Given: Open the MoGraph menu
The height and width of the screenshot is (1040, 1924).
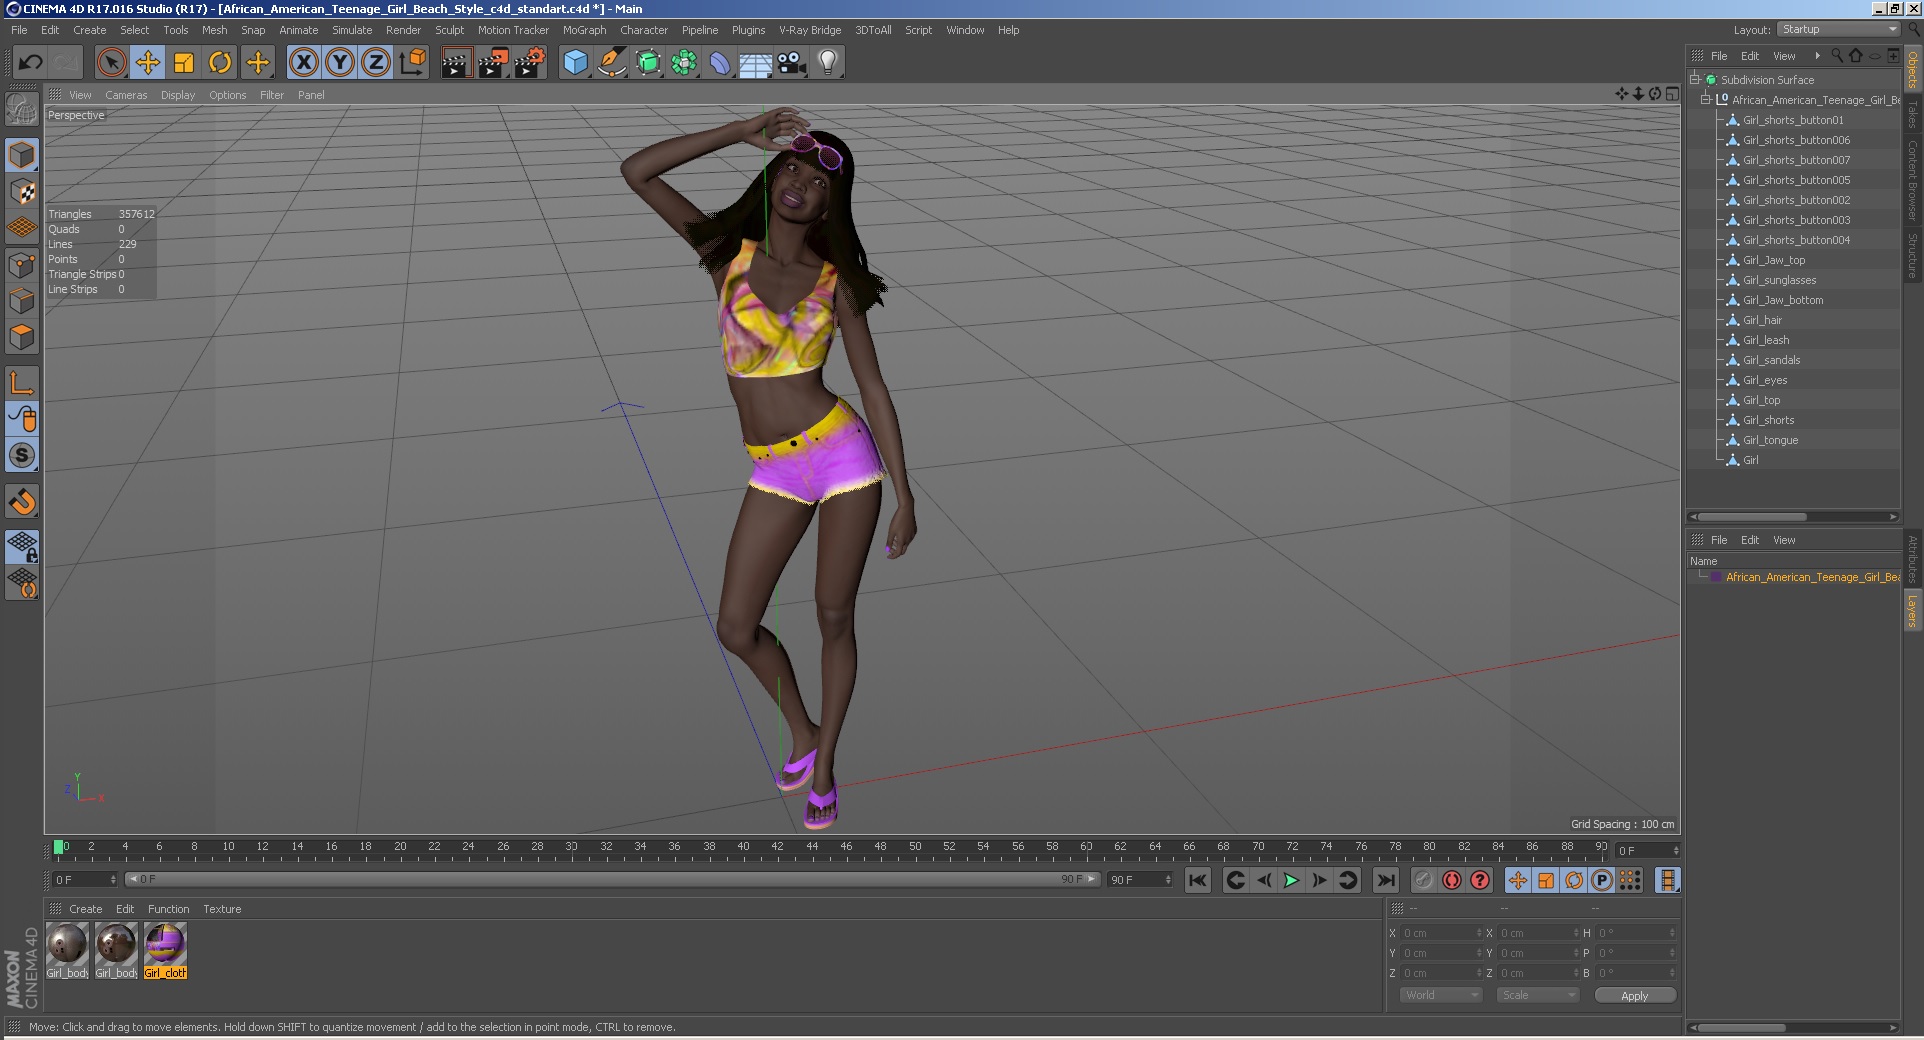Looking at the screenshot, I should [x=584, y=30].
